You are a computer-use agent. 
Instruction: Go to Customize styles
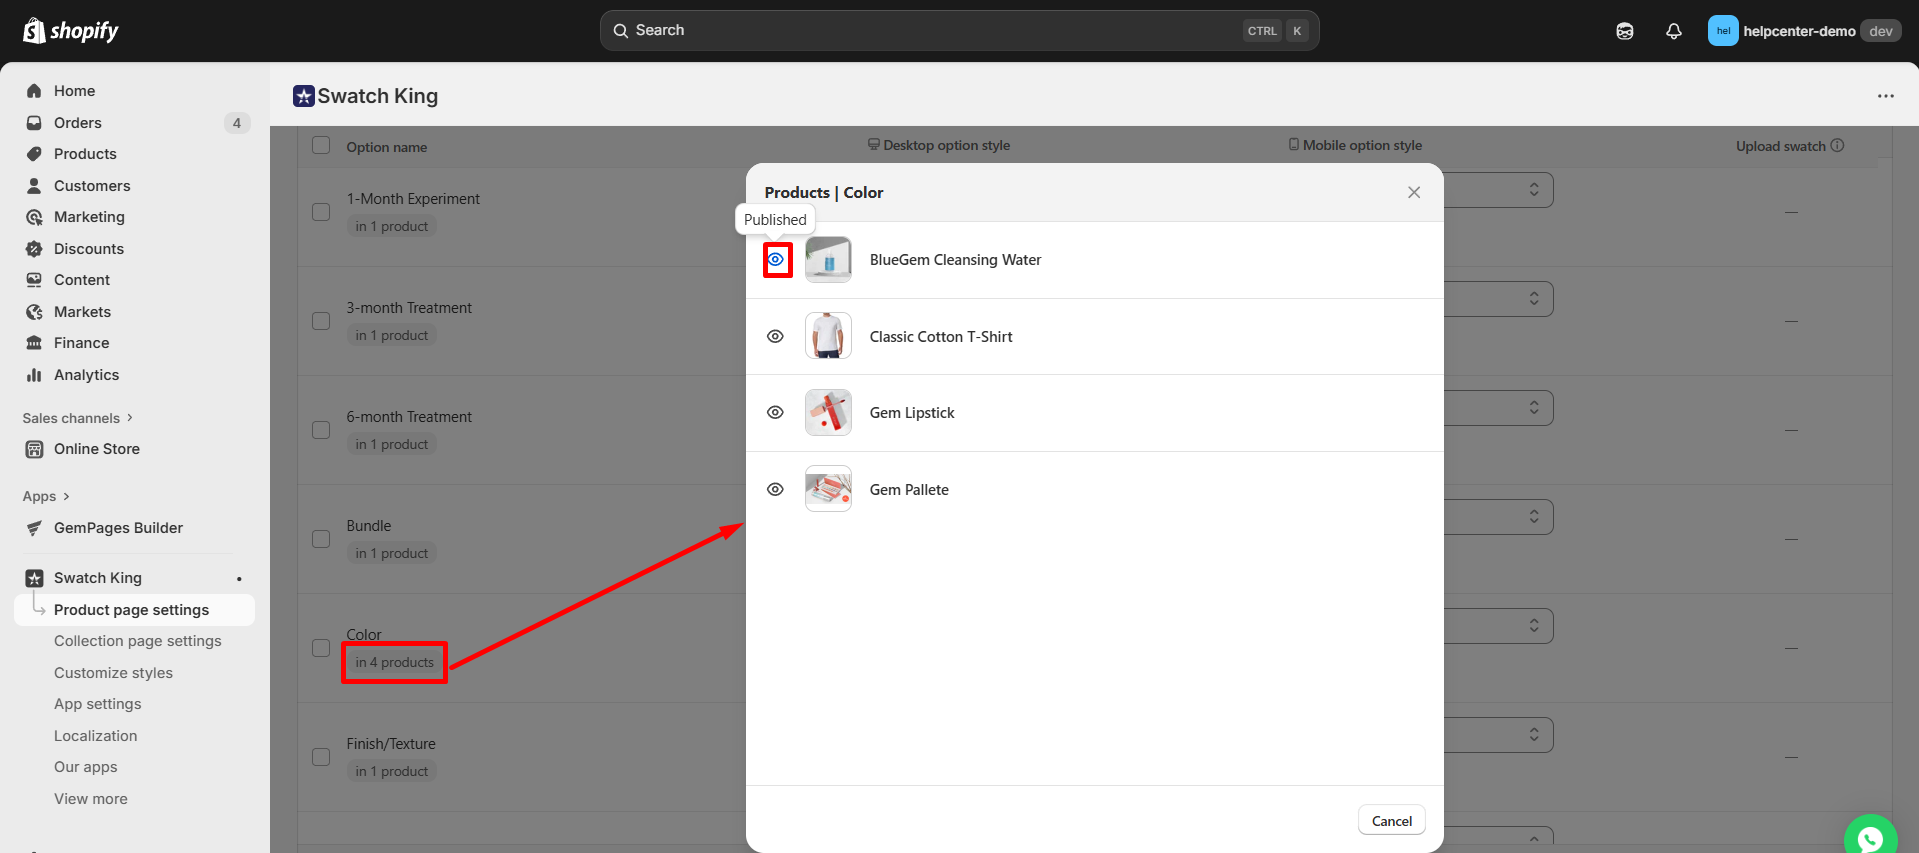point(113,673)
